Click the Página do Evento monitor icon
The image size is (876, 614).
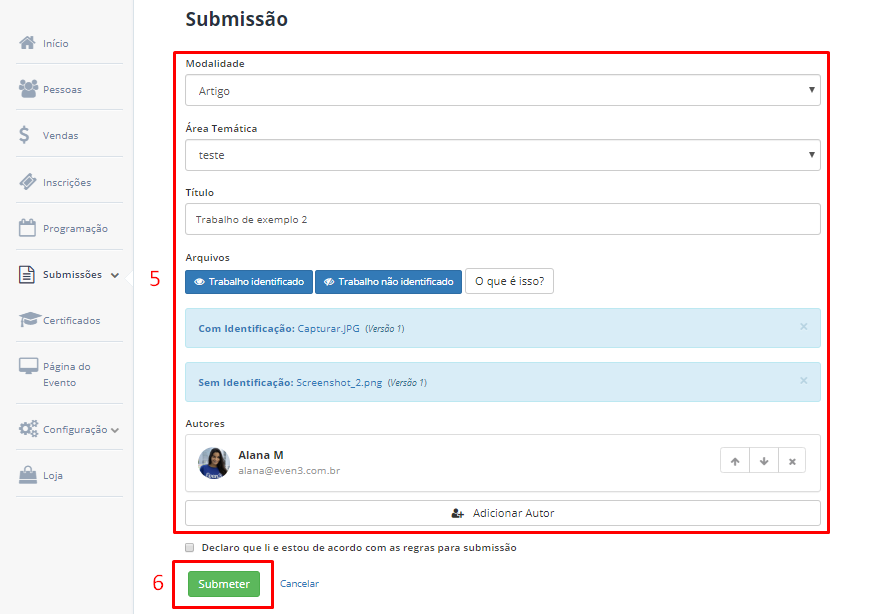(x=28, y=366)
